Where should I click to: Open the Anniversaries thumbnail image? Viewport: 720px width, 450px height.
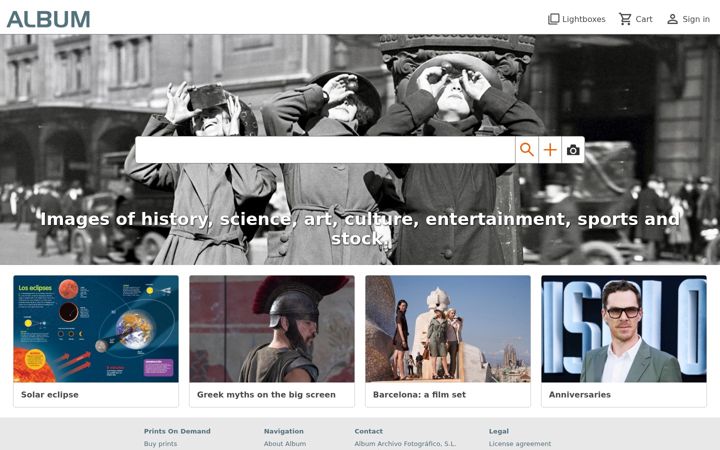624,329
